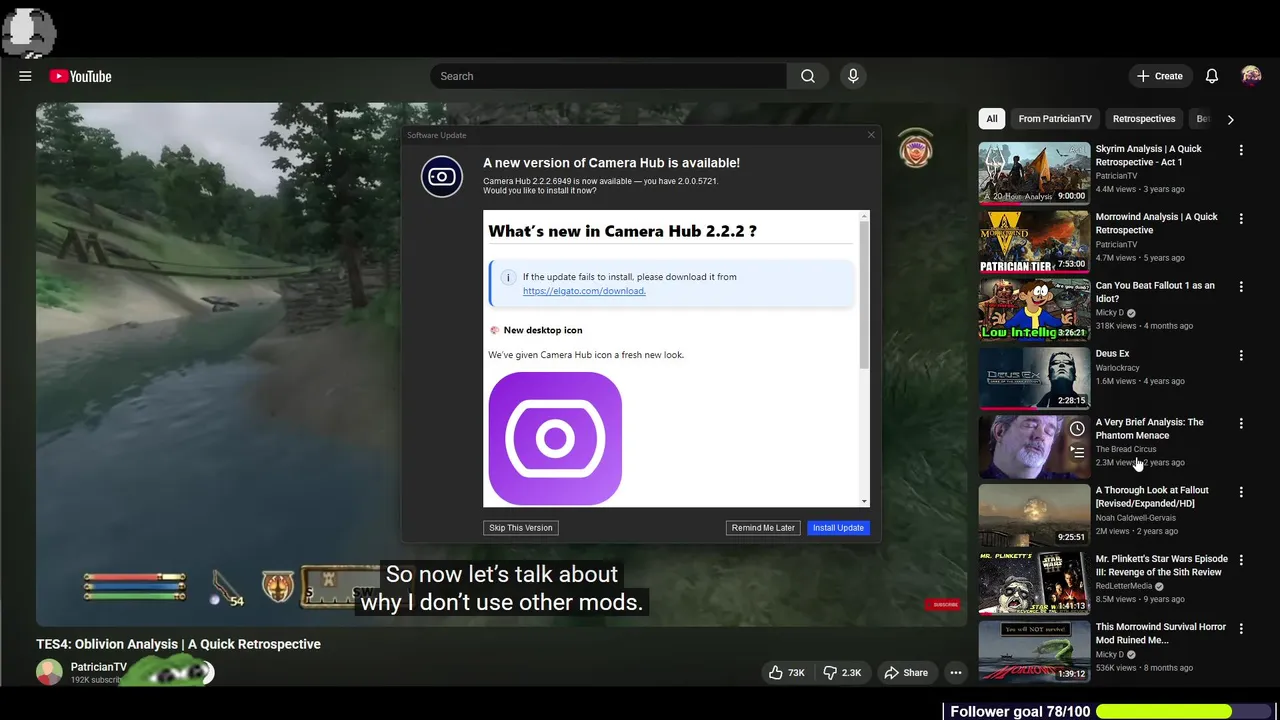Image resolution: width=1280 pixels, height=720 pixels.
Task: Open options for Can You Beat Fallout 1
Action: click(1241, 286)
